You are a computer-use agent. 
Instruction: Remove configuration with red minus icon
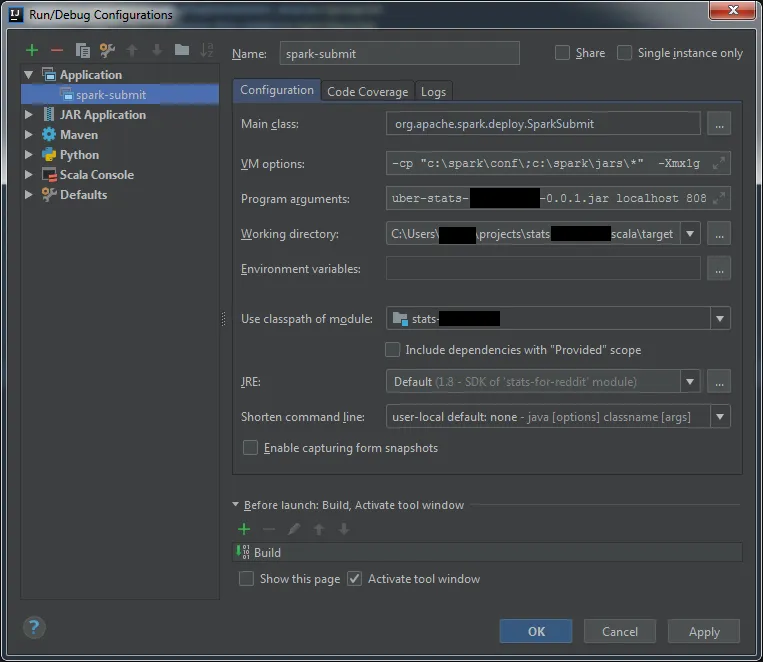[x=57, y=50]
